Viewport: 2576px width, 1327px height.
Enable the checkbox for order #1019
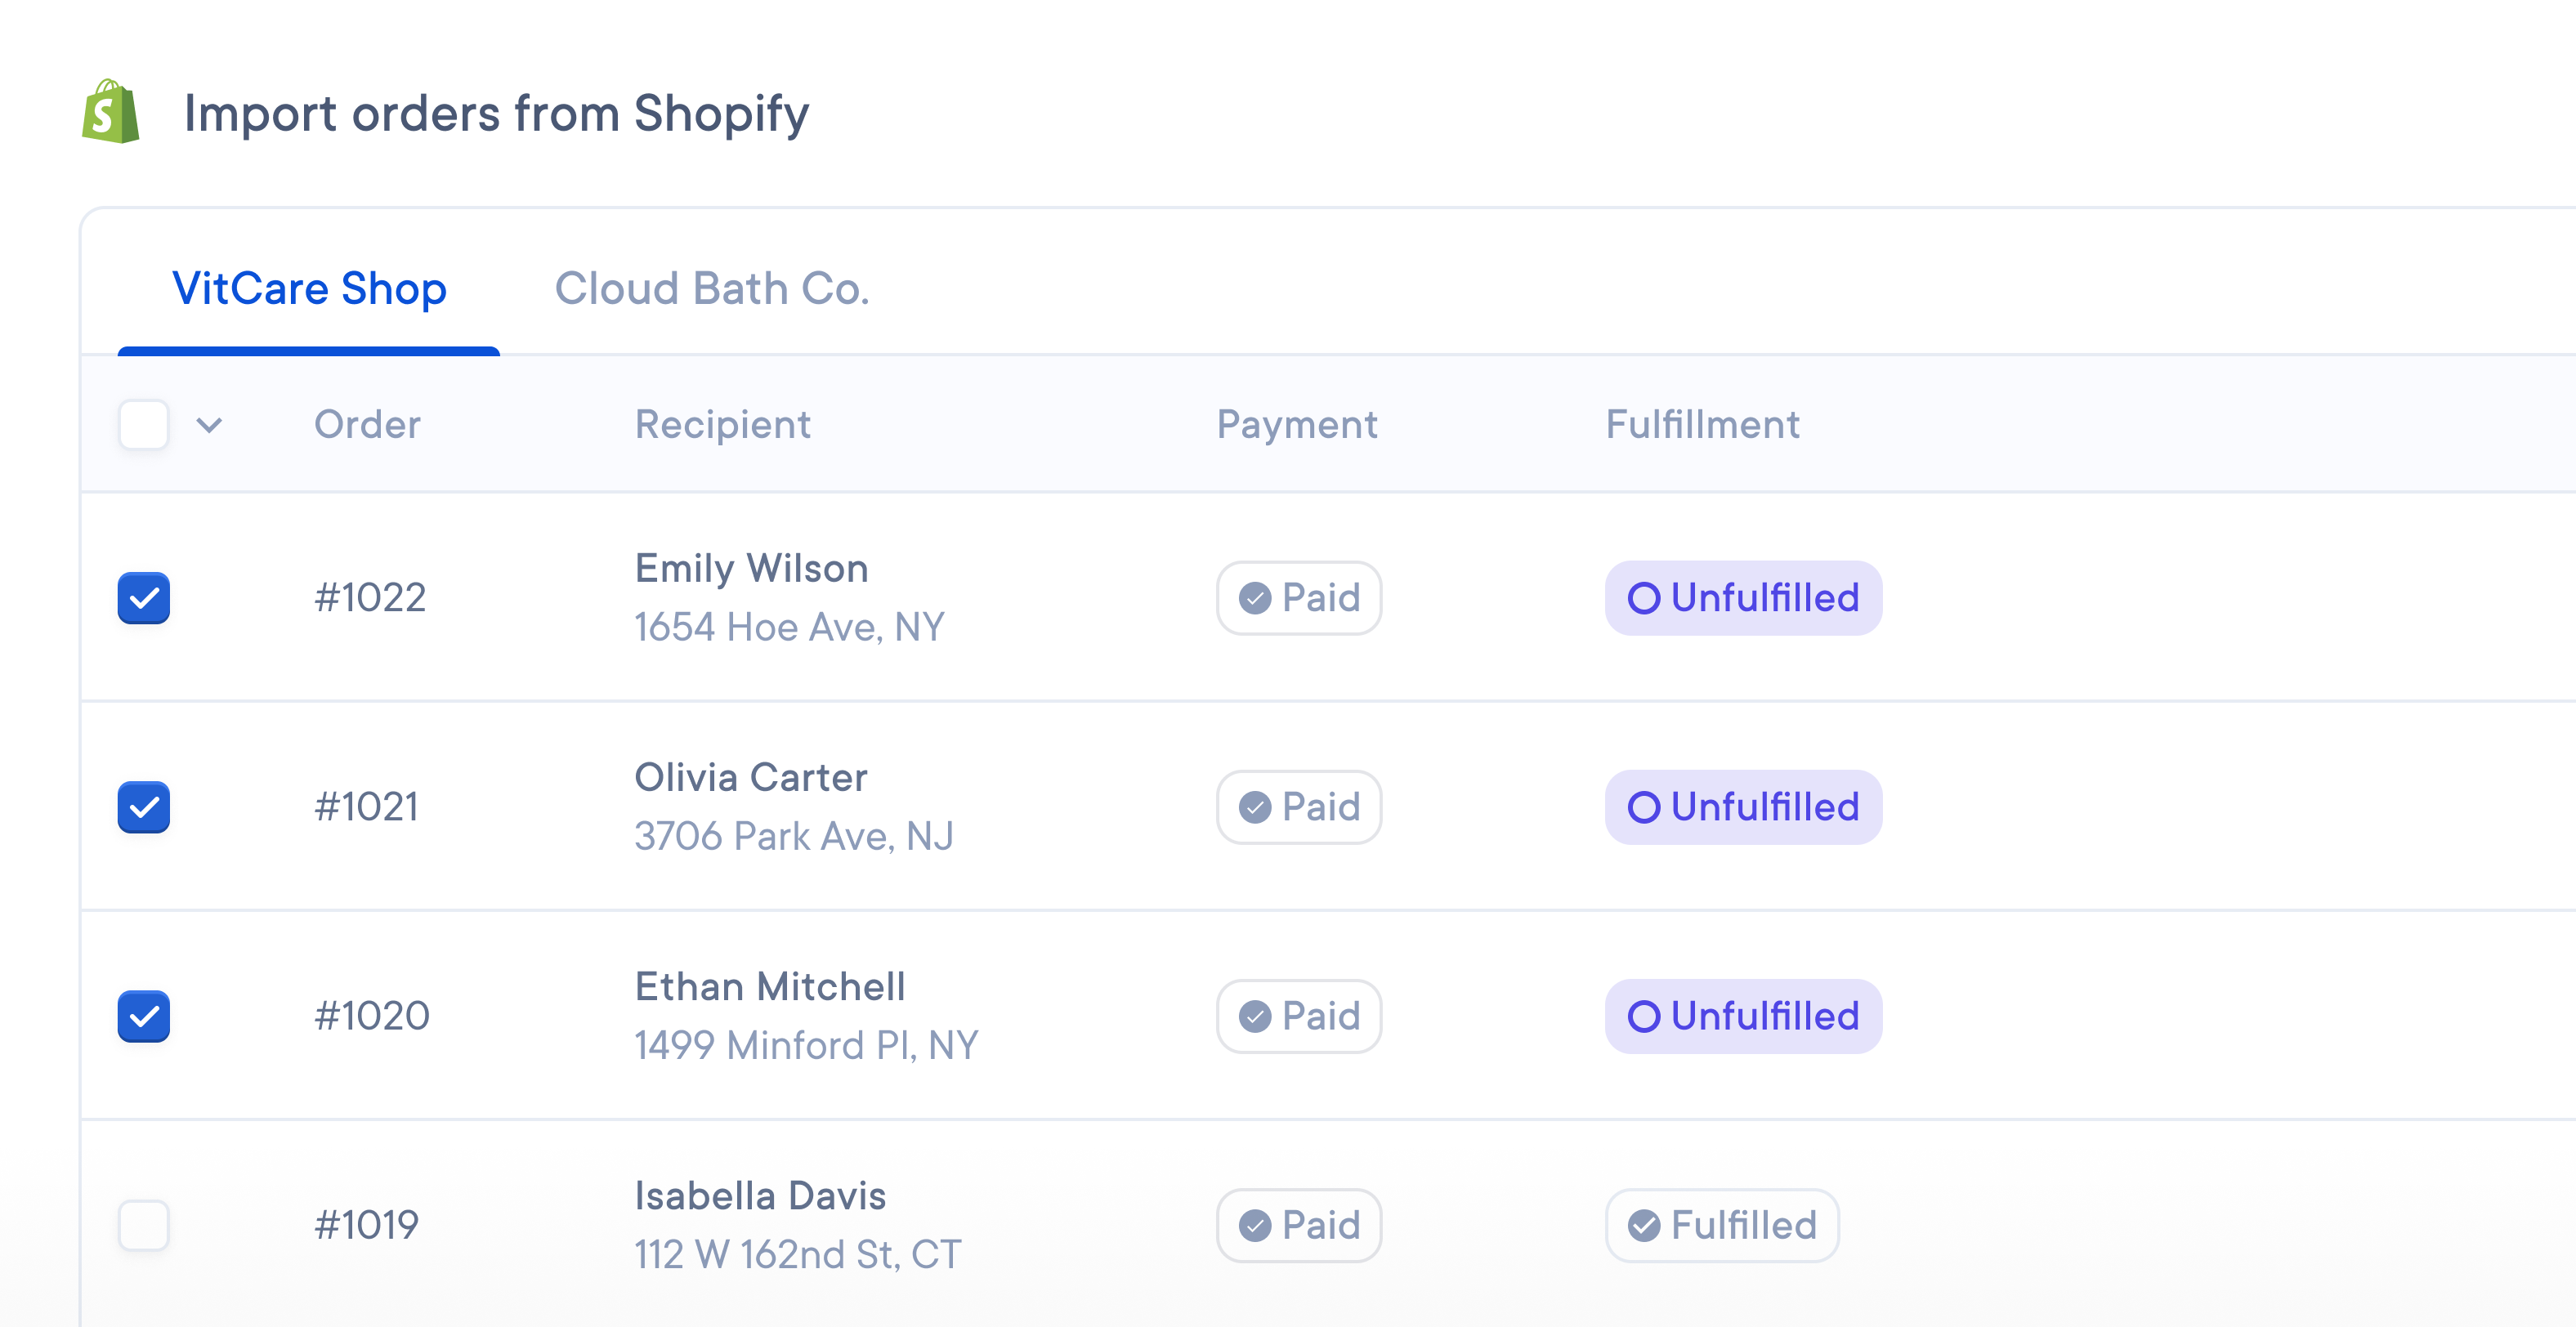pos(143,1224)
